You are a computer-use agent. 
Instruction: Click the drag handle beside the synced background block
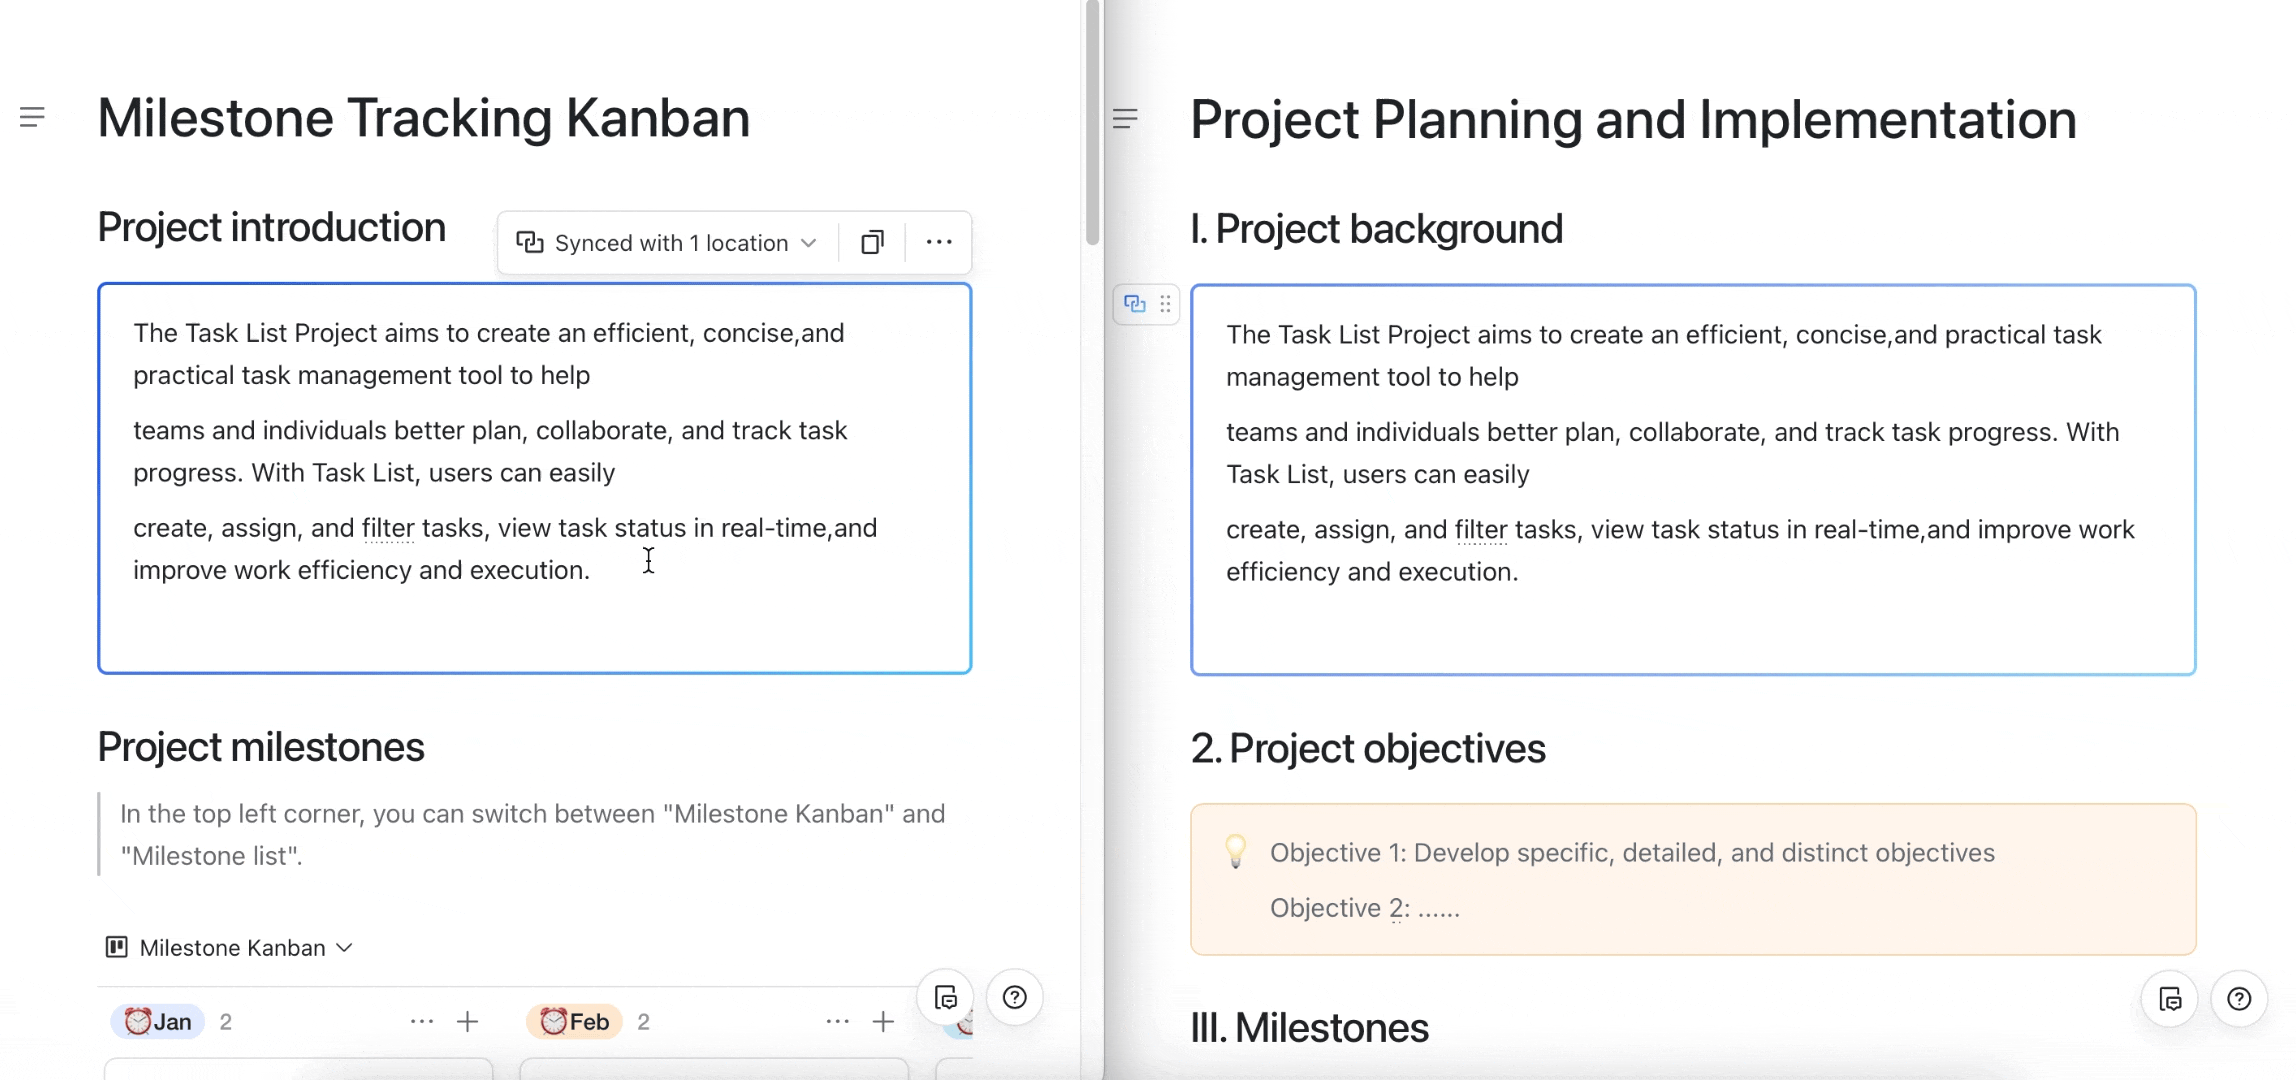1164,303
